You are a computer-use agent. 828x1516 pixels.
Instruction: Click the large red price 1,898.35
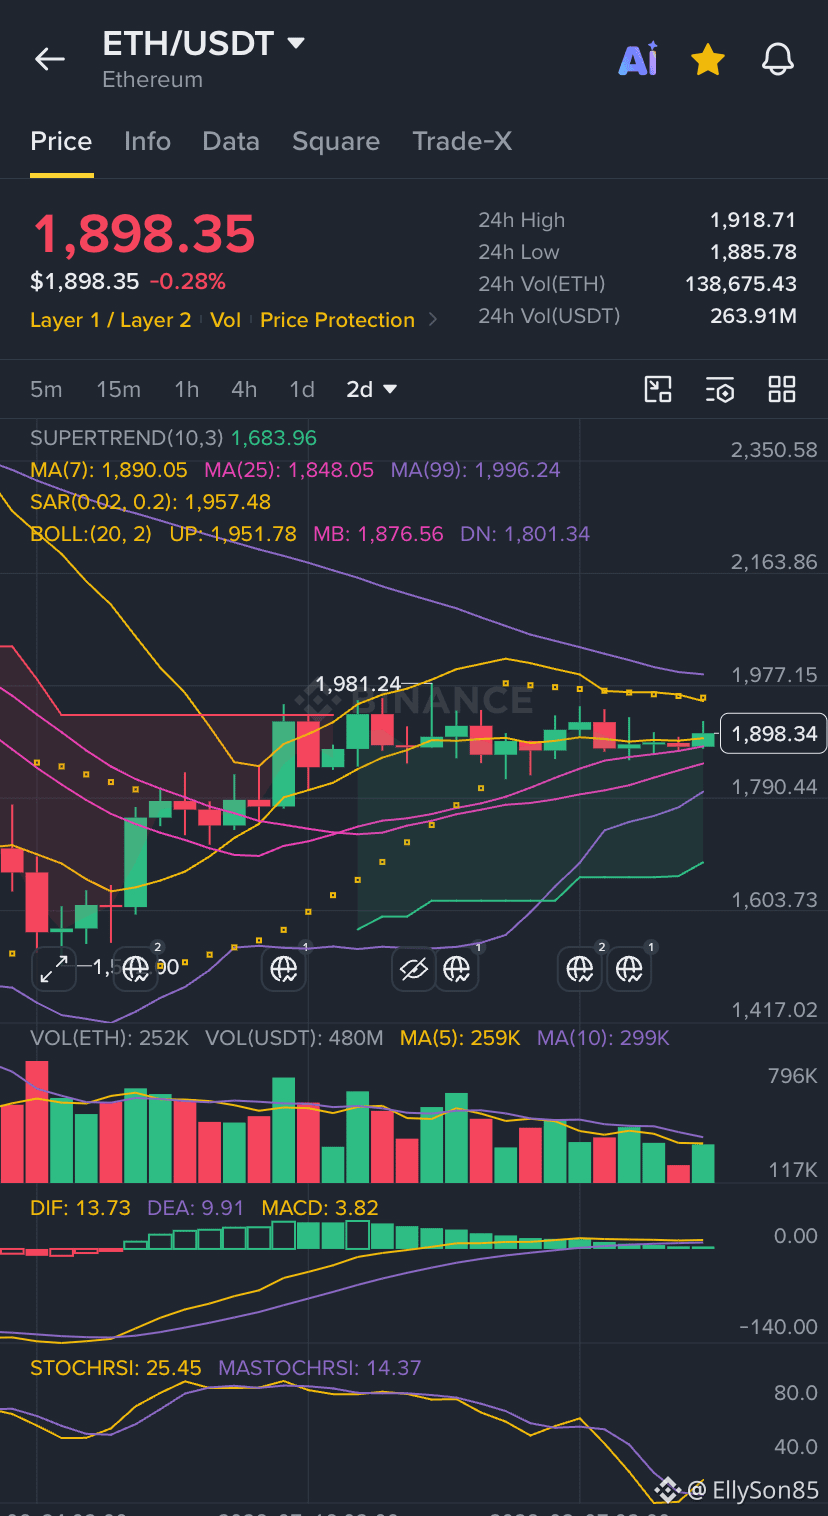tap(144, 234)
